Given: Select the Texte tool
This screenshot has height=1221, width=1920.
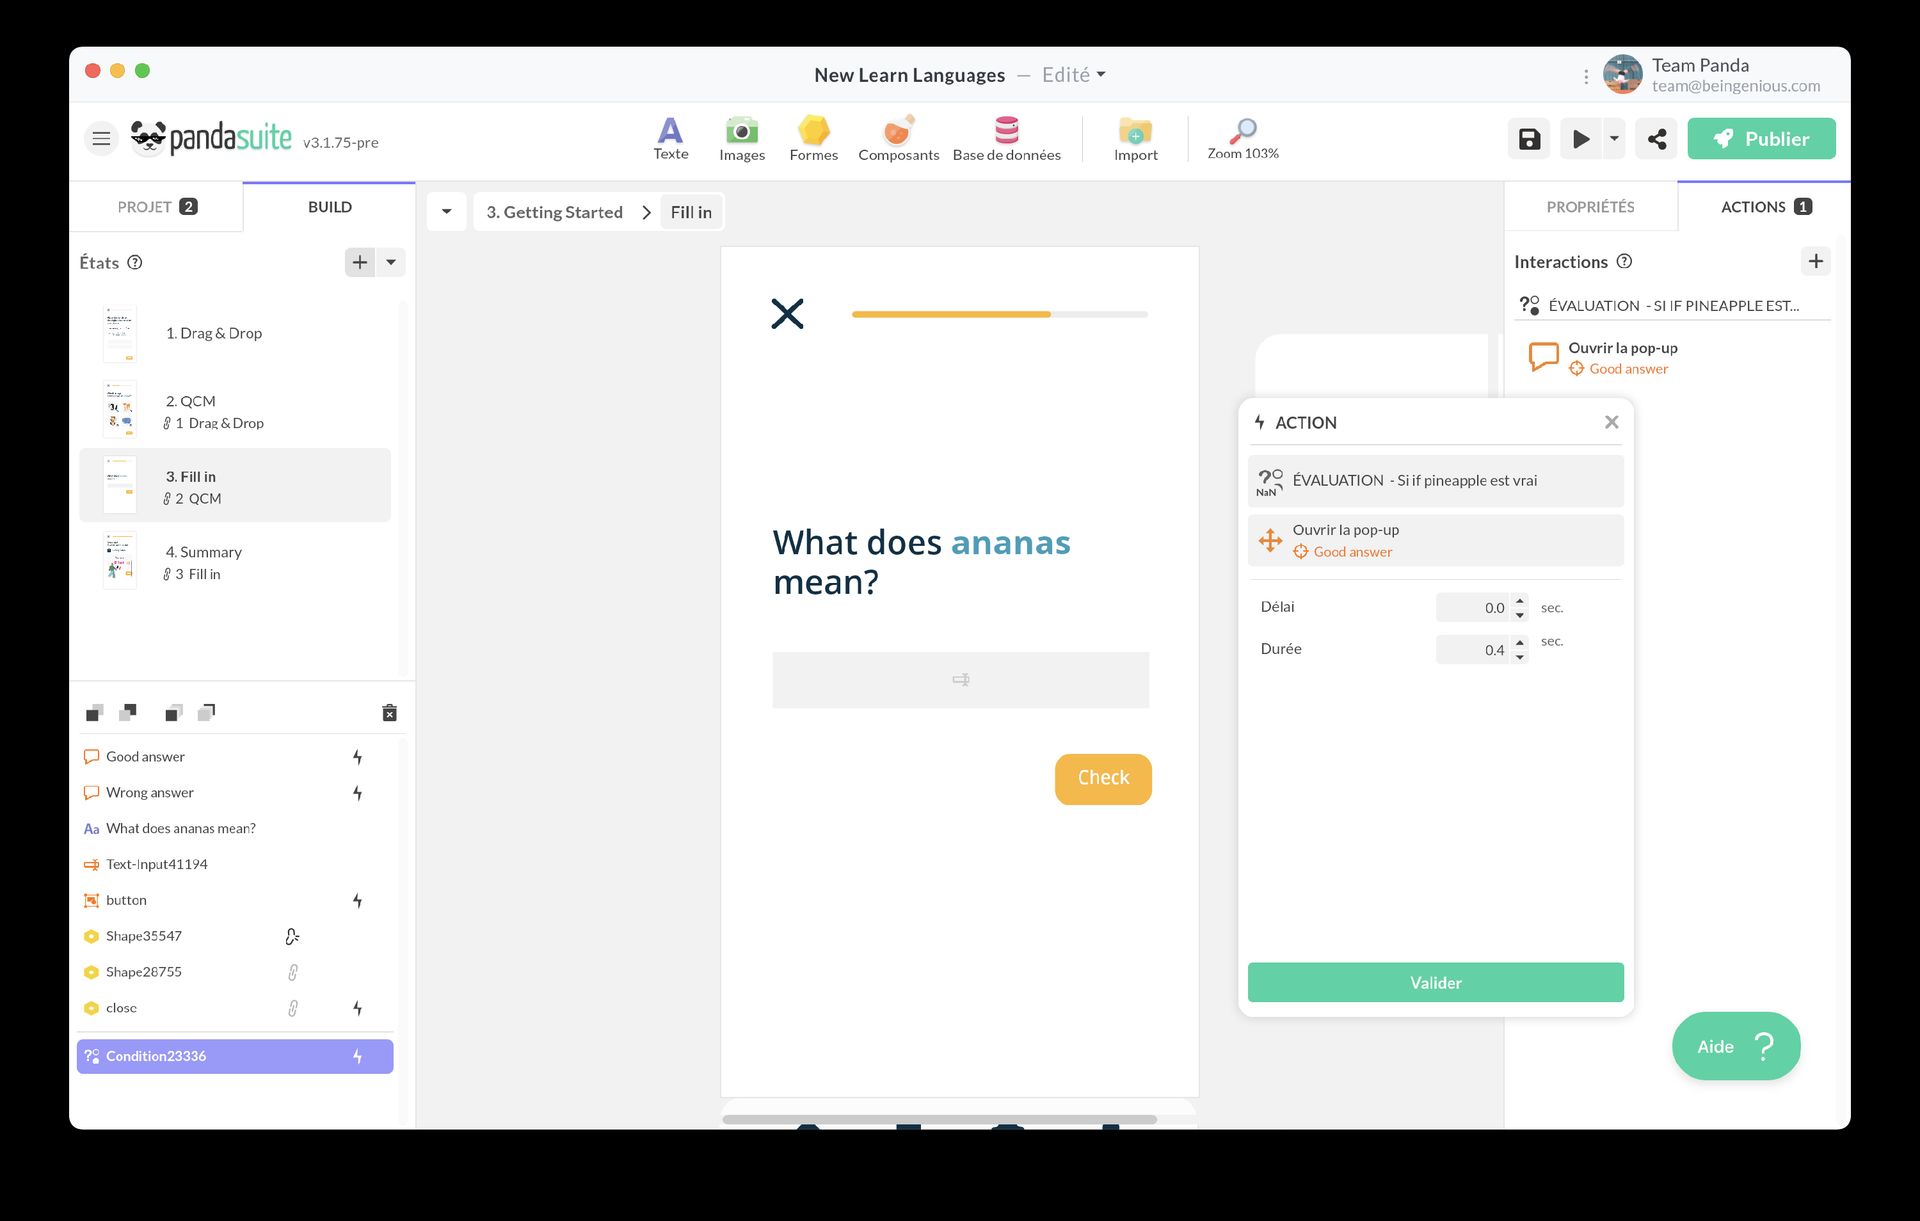Looking at the screenshot, I should (670, 137).
